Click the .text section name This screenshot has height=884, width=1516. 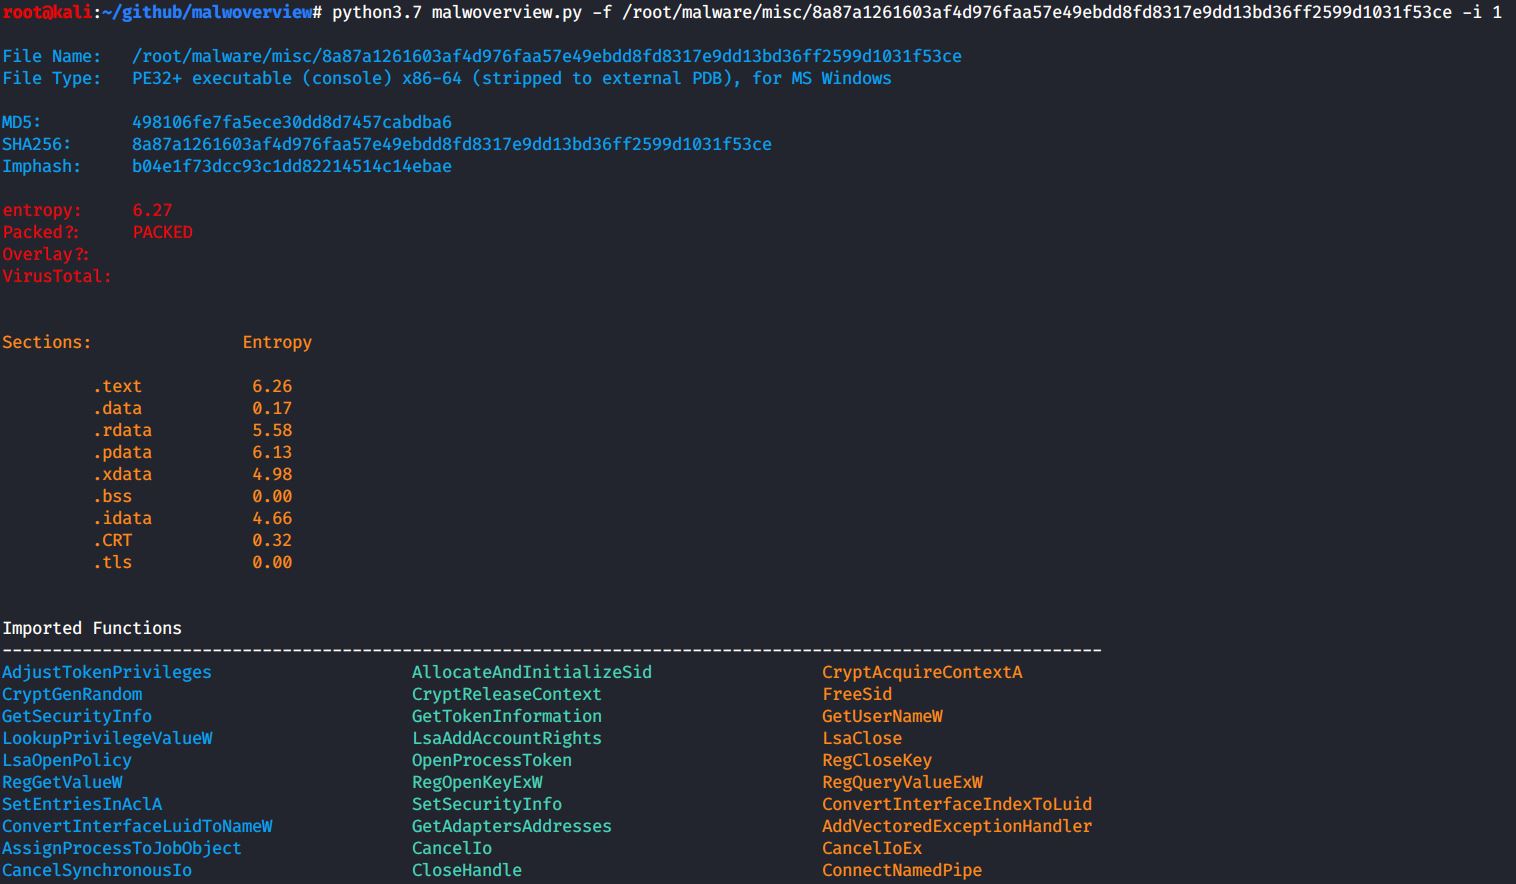(117, 386)
